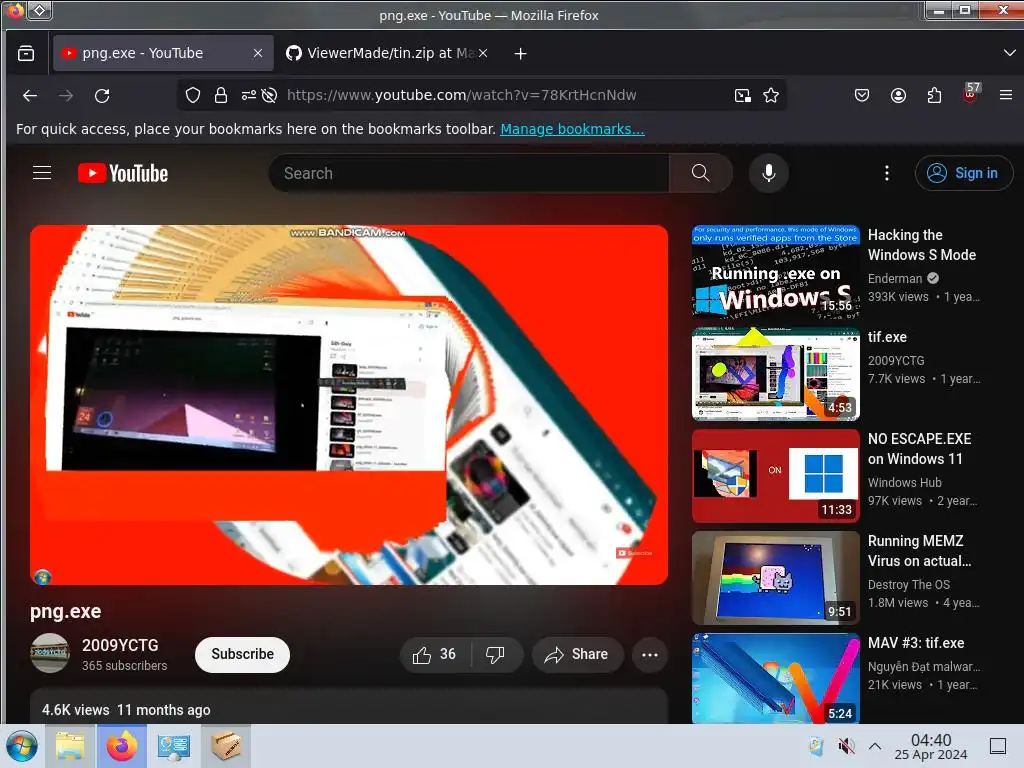This screenshot has height=768, width=1024.
Task: Save page to Pocket
Action: click(x=862, y=95)
